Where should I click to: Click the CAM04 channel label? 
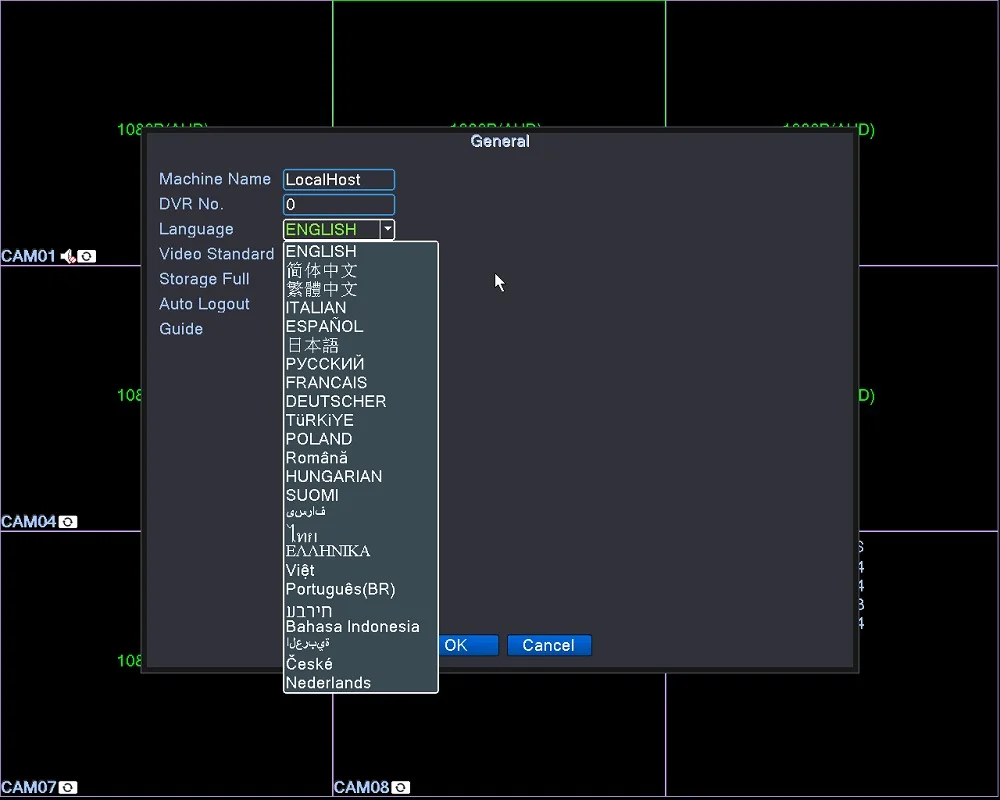point(29,522)
